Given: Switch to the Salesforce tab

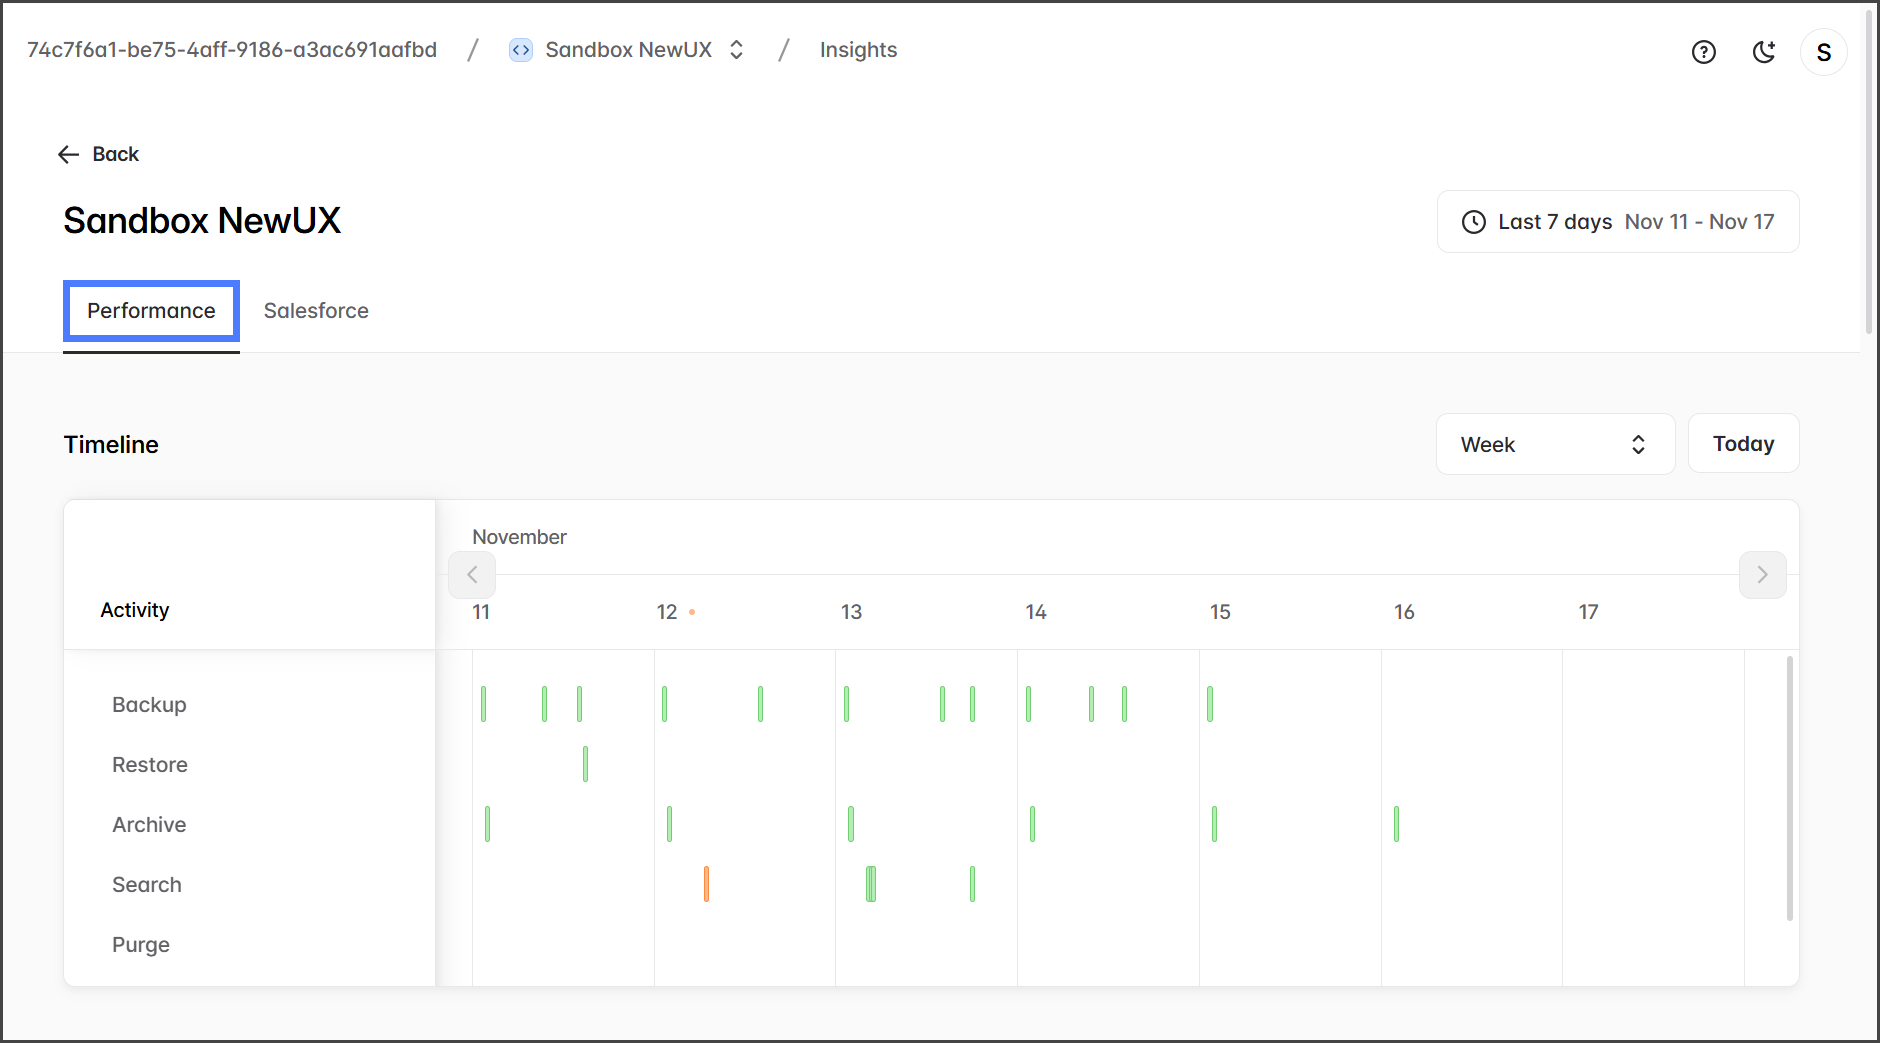Looking at the screenshot, I should (x=316, y=311).
